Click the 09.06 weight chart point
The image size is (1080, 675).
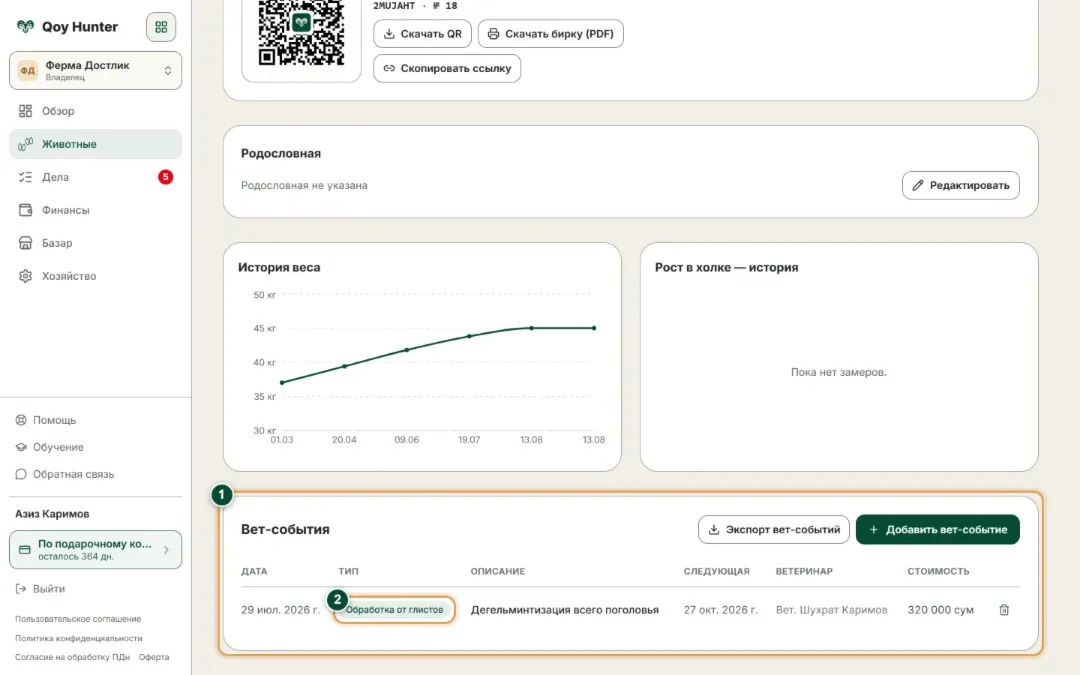coord(406,350)
